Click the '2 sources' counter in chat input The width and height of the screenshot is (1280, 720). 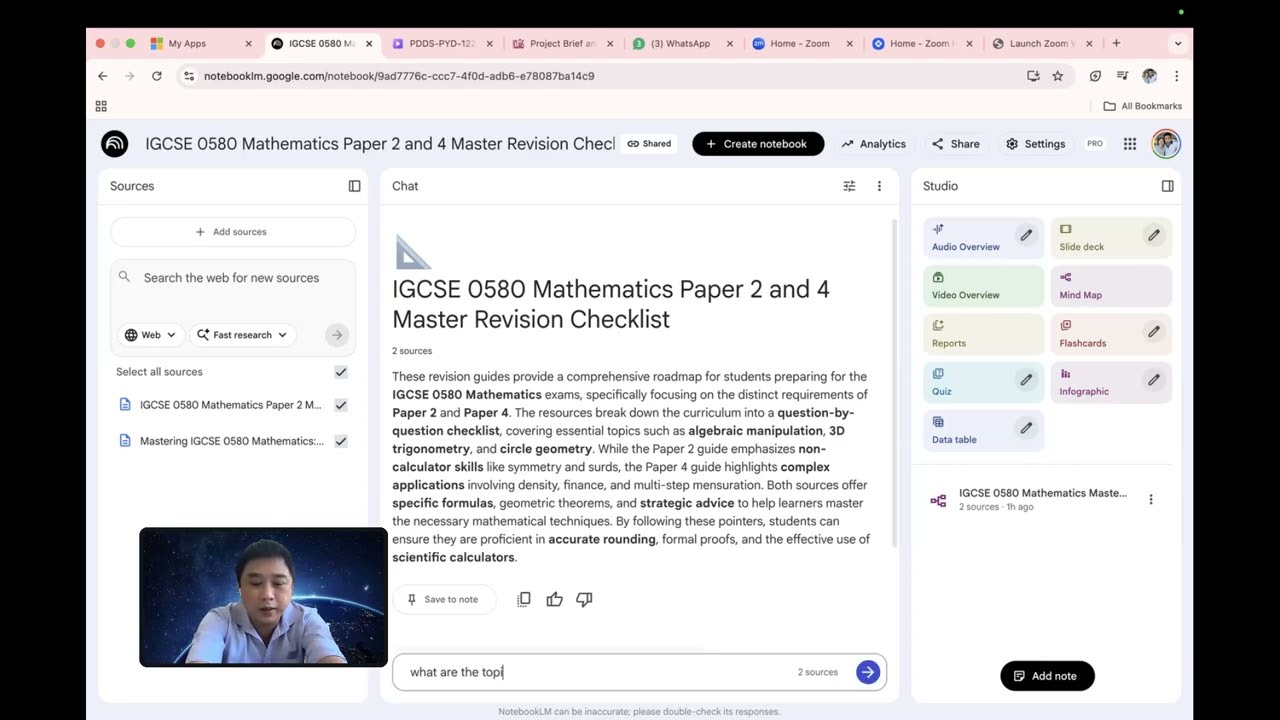coord(817,672)
